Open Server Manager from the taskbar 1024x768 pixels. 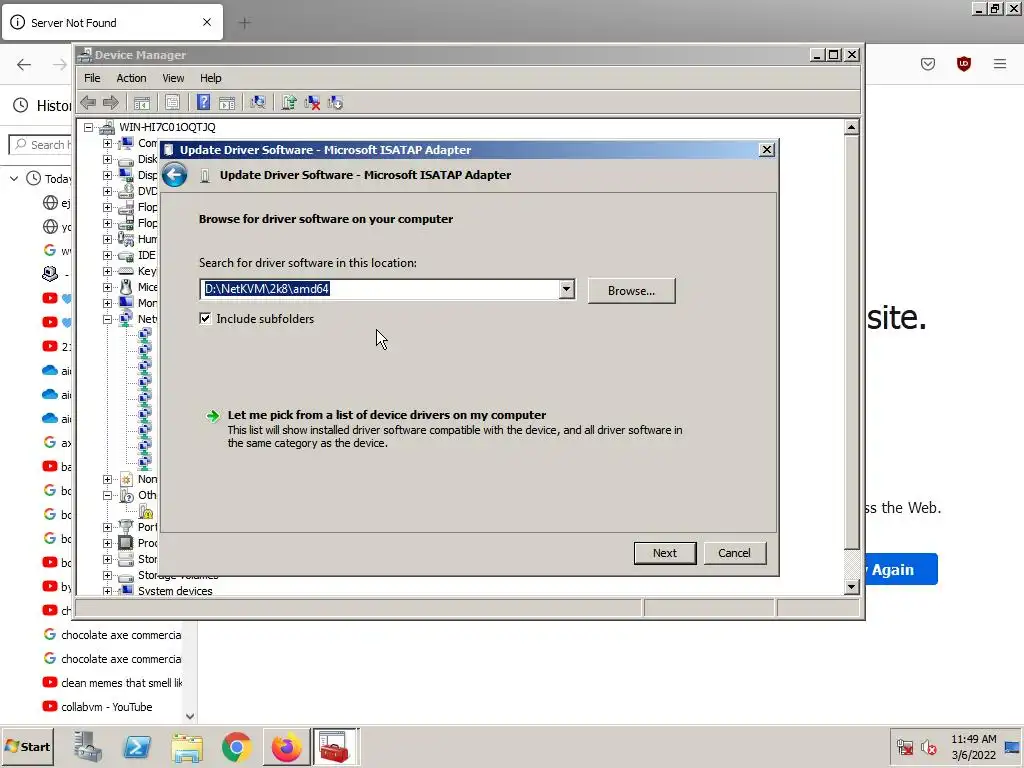(x=88, y=746)
